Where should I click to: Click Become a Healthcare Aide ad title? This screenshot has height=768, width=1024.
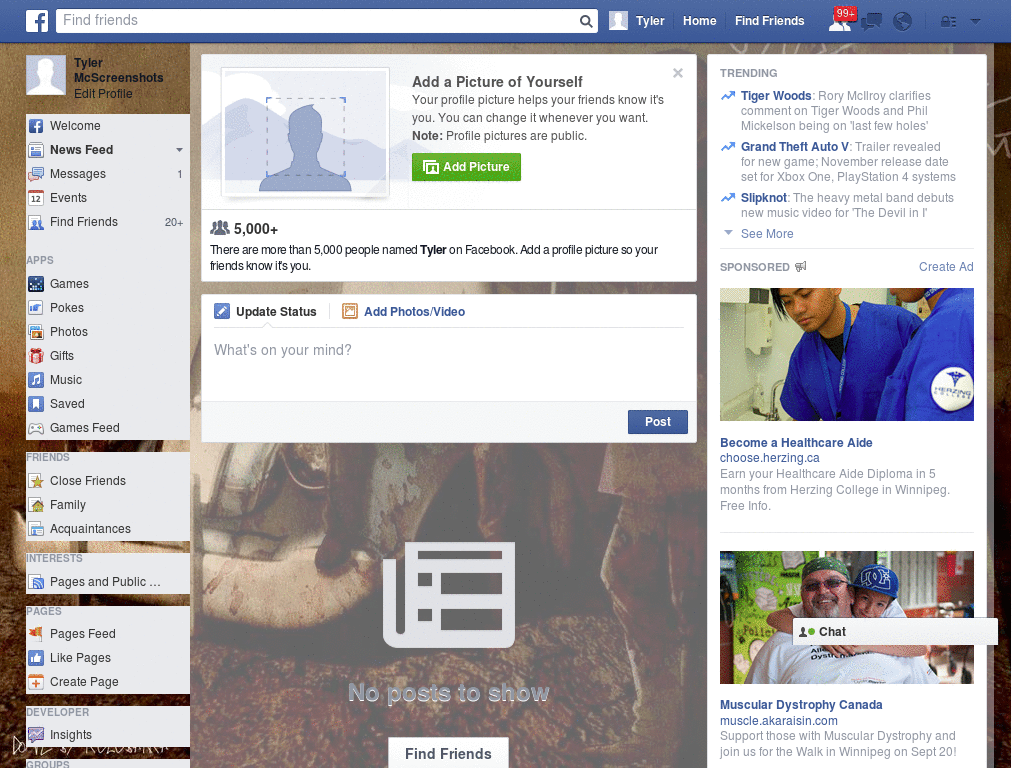[x=796, y=443]
